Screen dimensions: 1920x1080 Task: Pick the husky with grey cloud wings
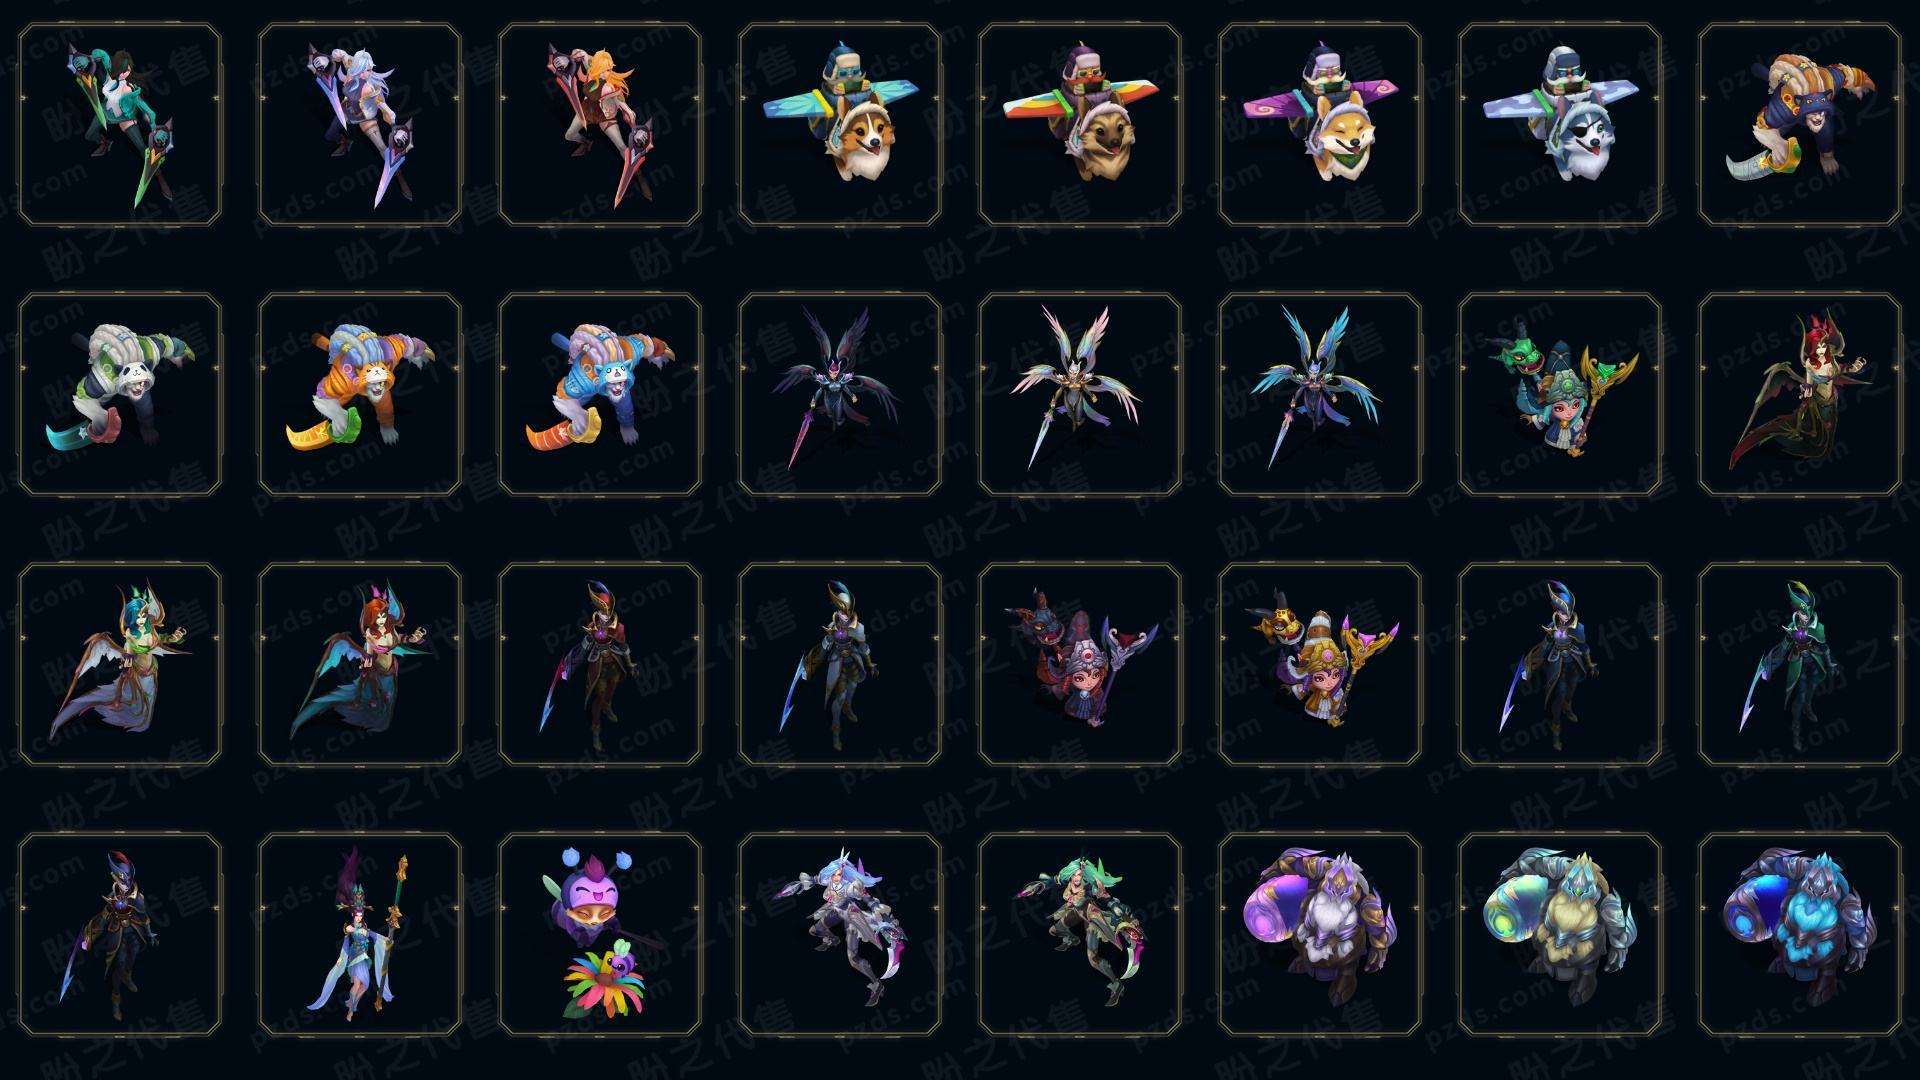pos(1559,124)
